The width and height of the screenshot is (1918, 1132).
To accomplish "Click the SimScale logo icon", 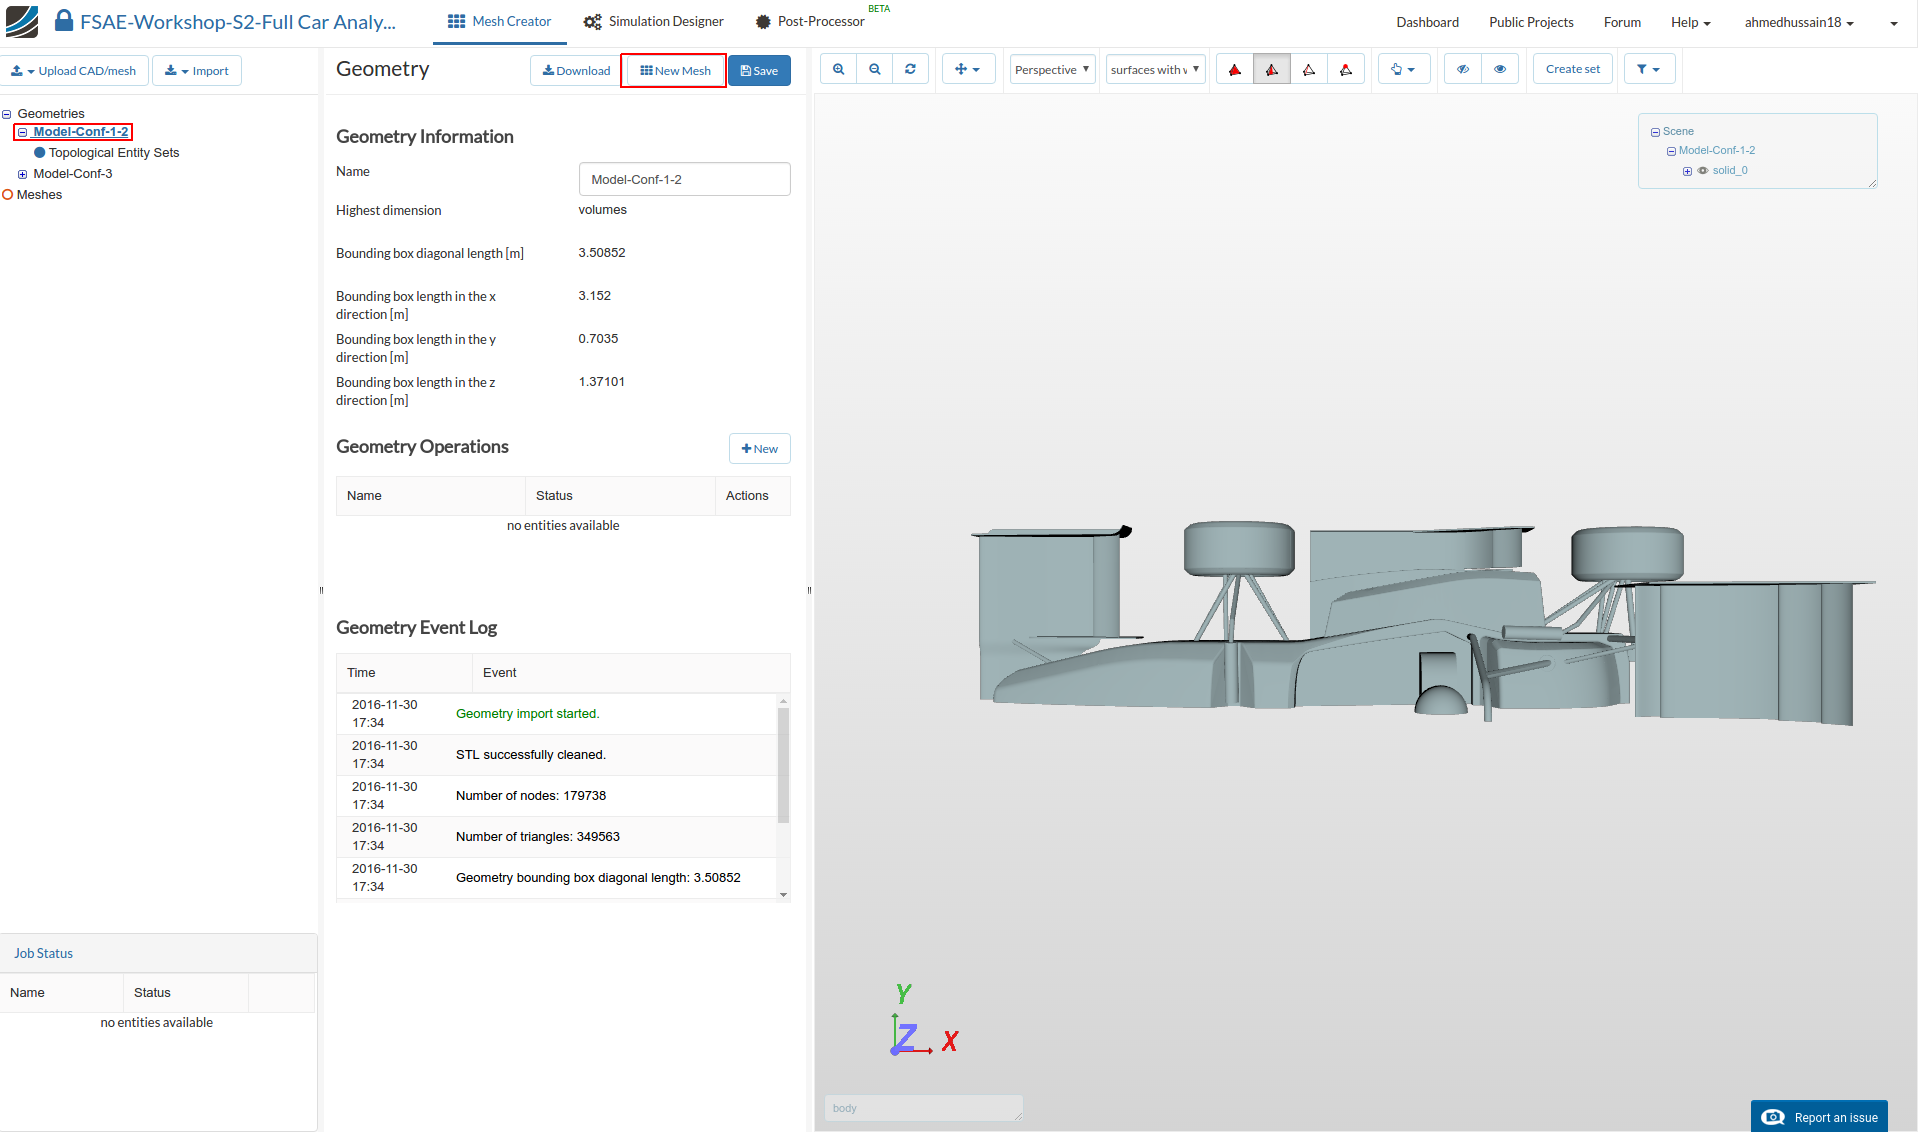I will [22, 21].
